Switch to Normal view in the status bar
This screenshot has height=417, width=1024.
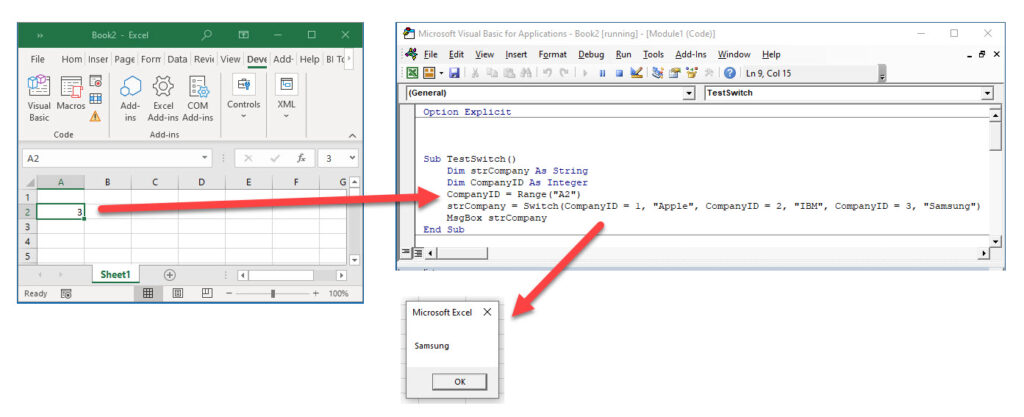click(x=147, y=294)
